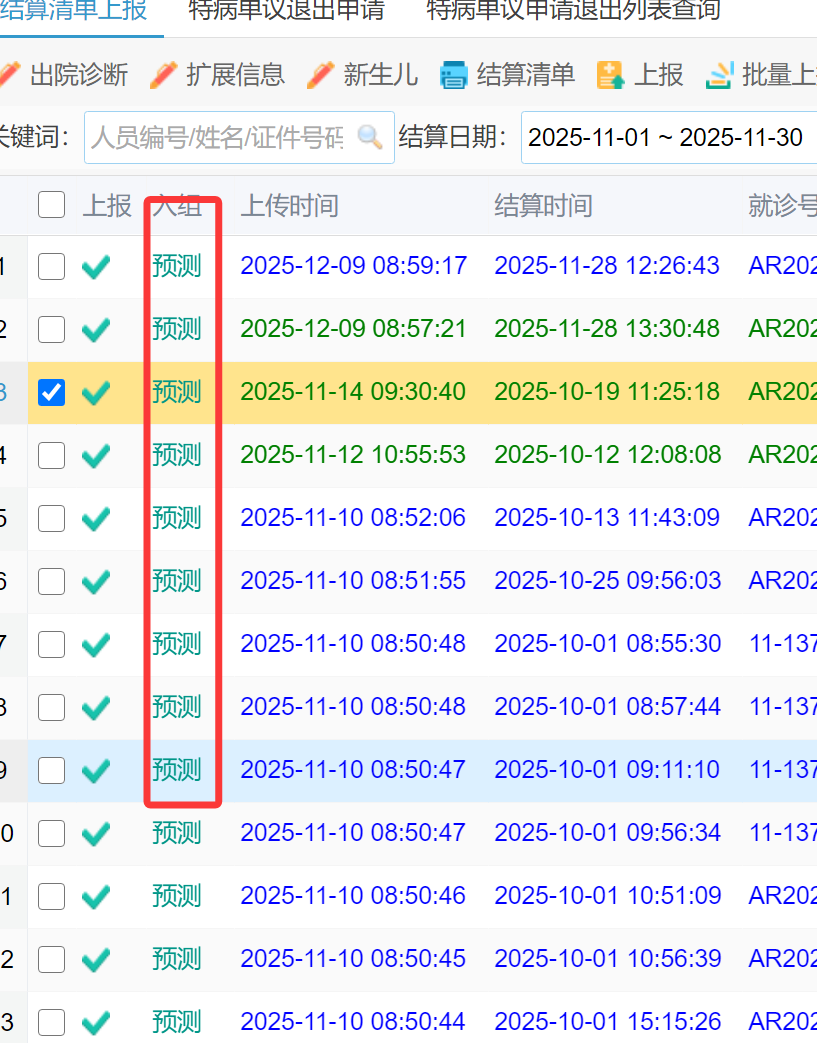This screenshot has height=1043, width=817.
Task: Click the 扩展信息 pencil icon
Action: [x=166, y=75]
